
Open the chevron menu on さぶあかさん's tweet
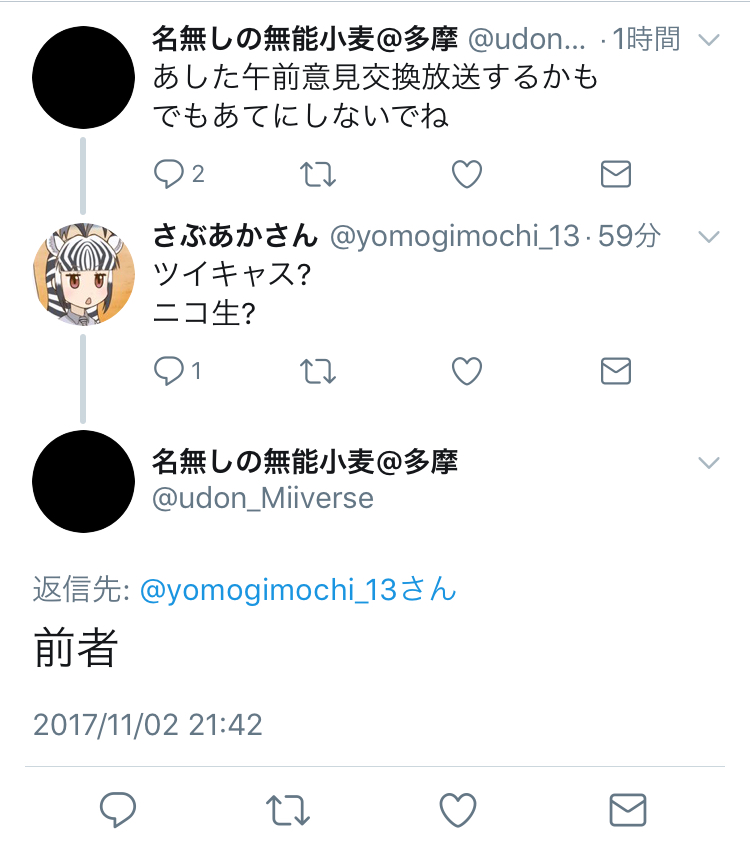709,237
